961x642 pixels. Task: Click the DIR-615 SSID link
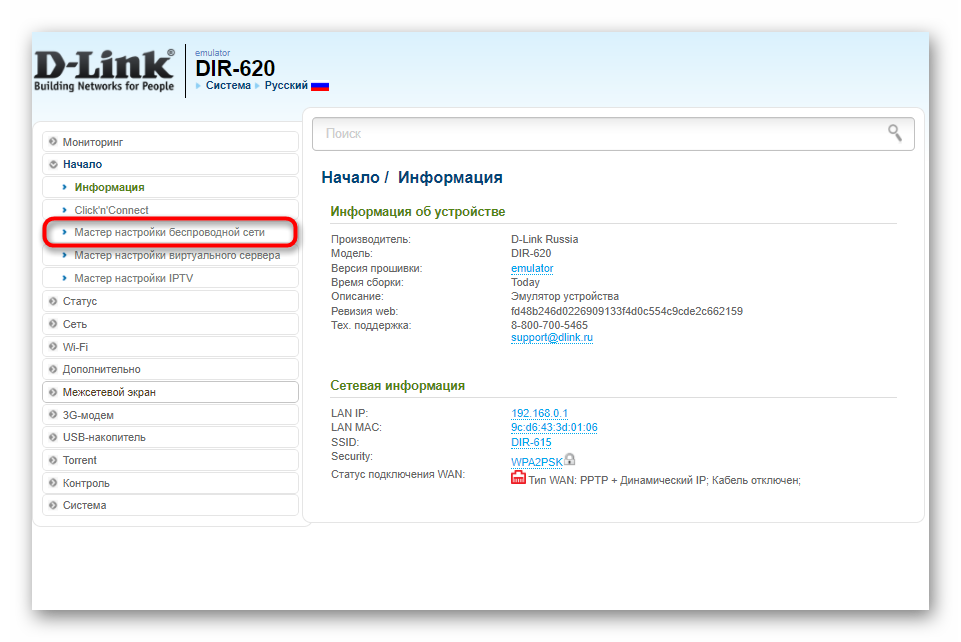[531, 442]
